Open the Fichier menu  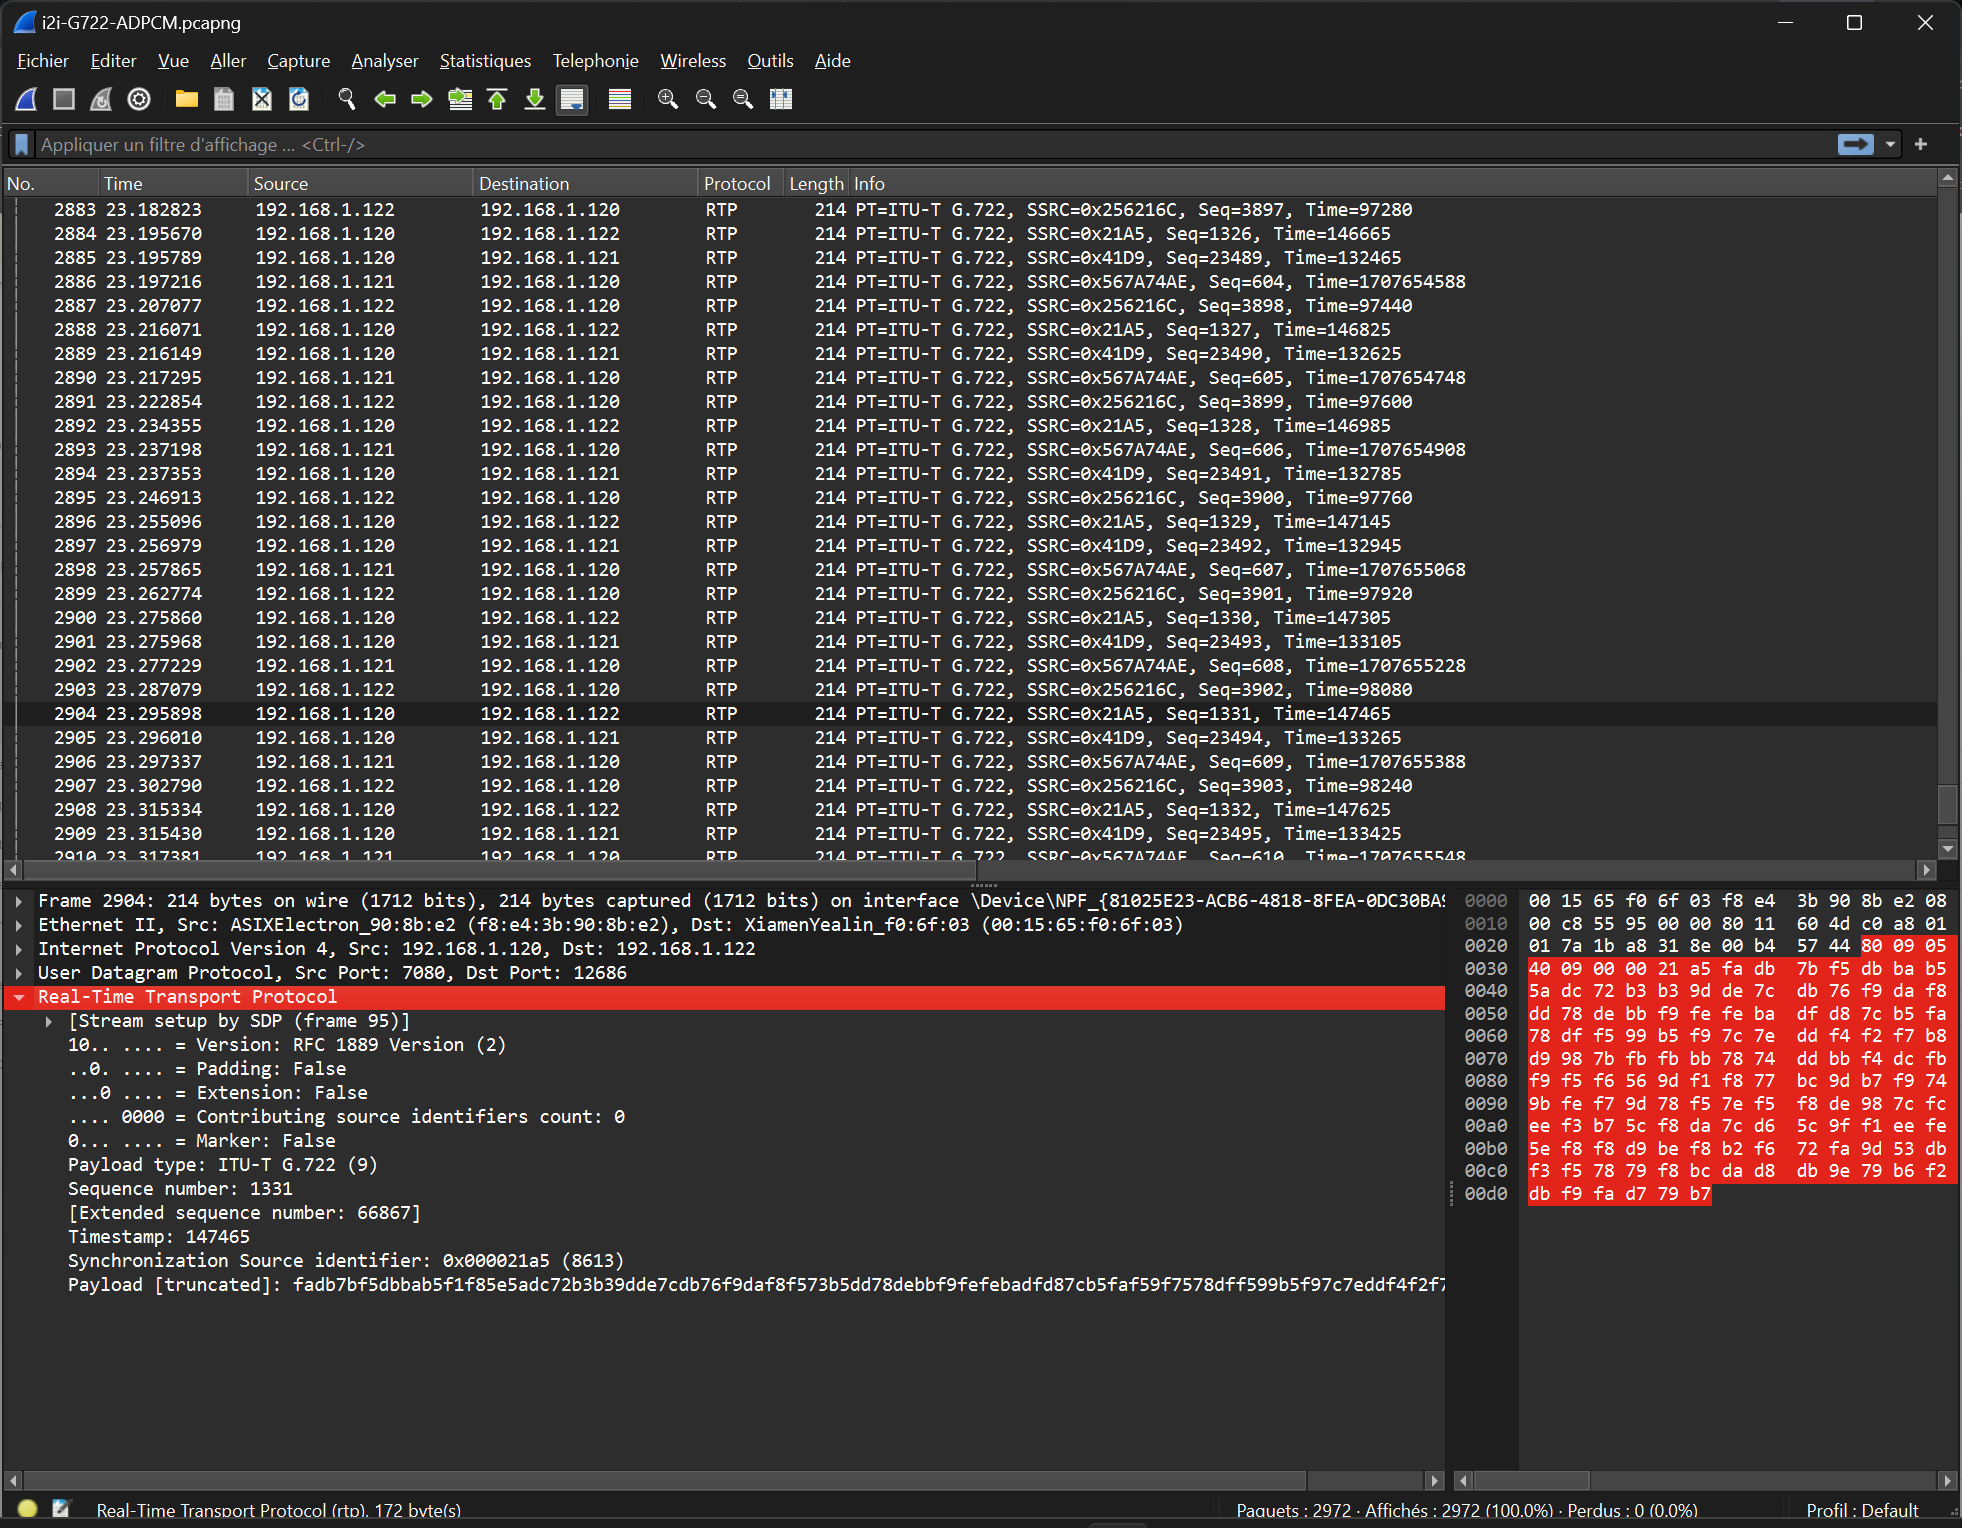(43, 61)
